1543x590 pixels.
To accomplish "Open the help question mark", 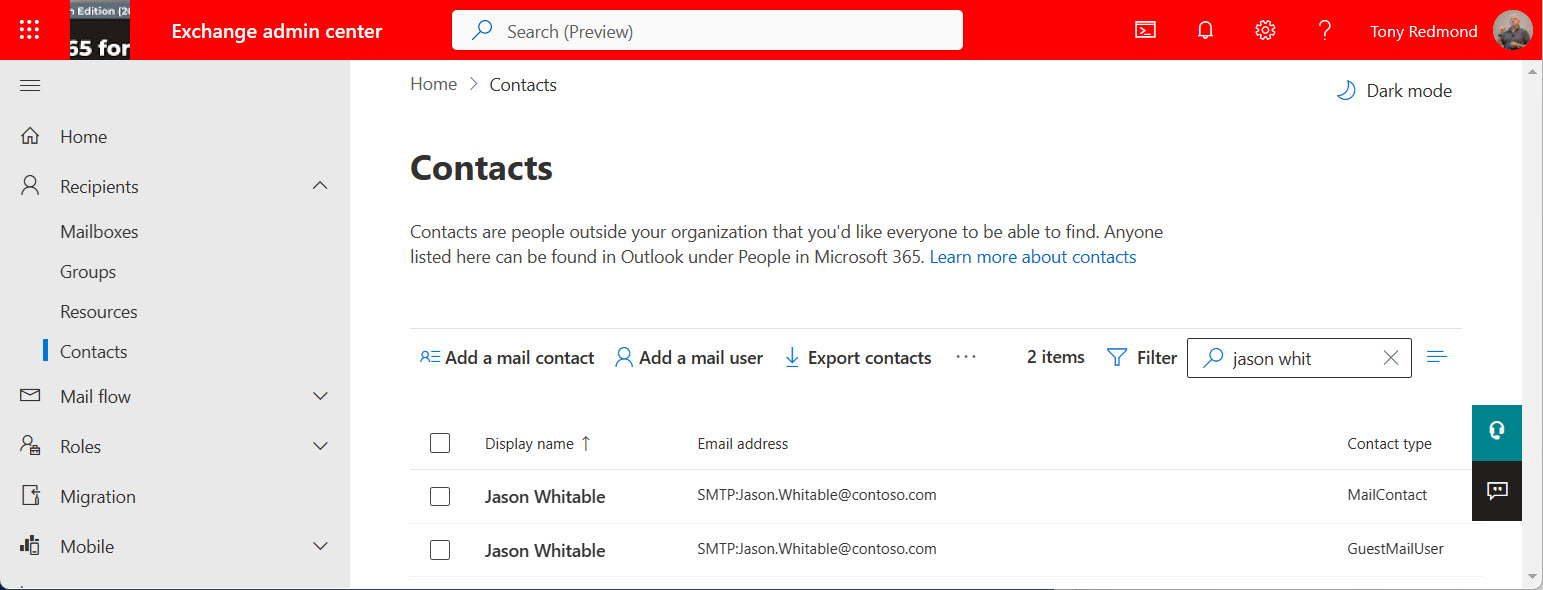I will click(x=1324, y=30).
